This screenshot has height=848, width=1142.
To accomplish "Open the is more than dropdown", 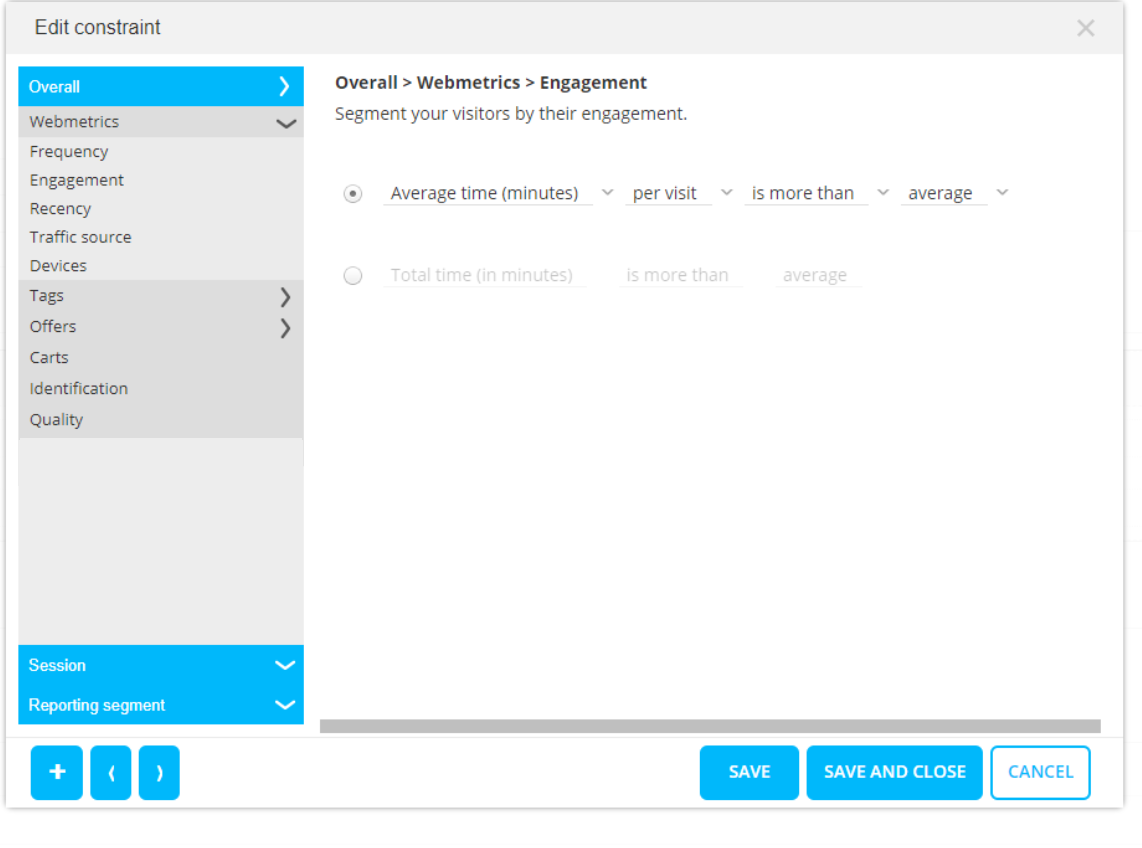I will click(816, 194).
